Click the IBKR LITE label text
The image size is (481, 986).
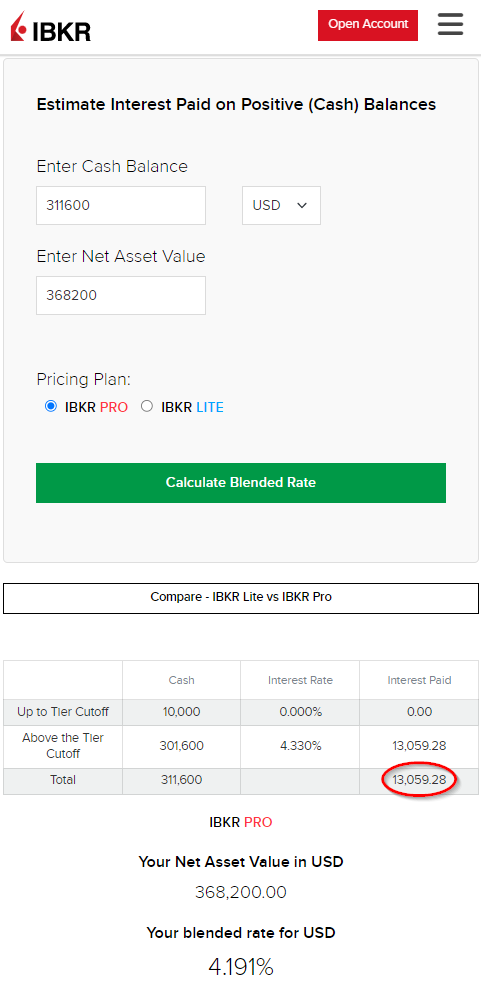(x=192, y=407)
